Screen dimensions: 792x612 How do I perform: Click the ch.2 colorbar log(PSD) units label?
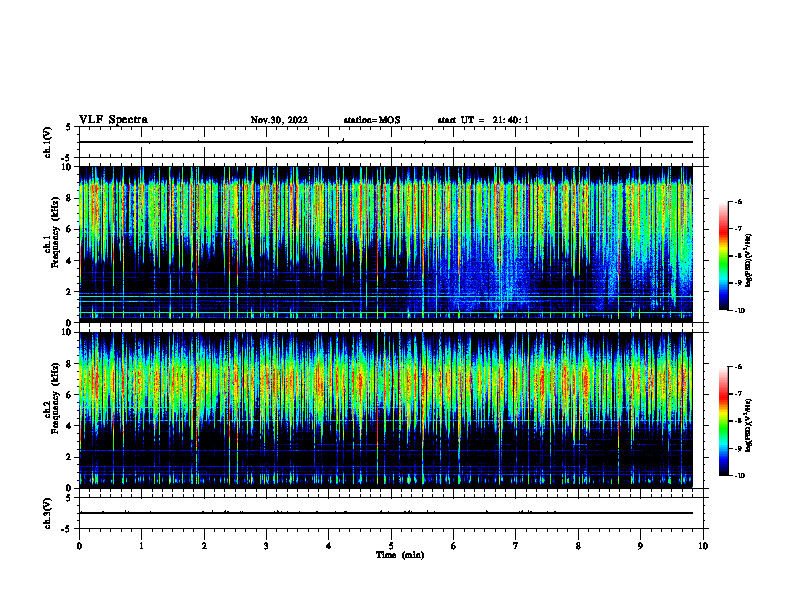click(749, 425)
